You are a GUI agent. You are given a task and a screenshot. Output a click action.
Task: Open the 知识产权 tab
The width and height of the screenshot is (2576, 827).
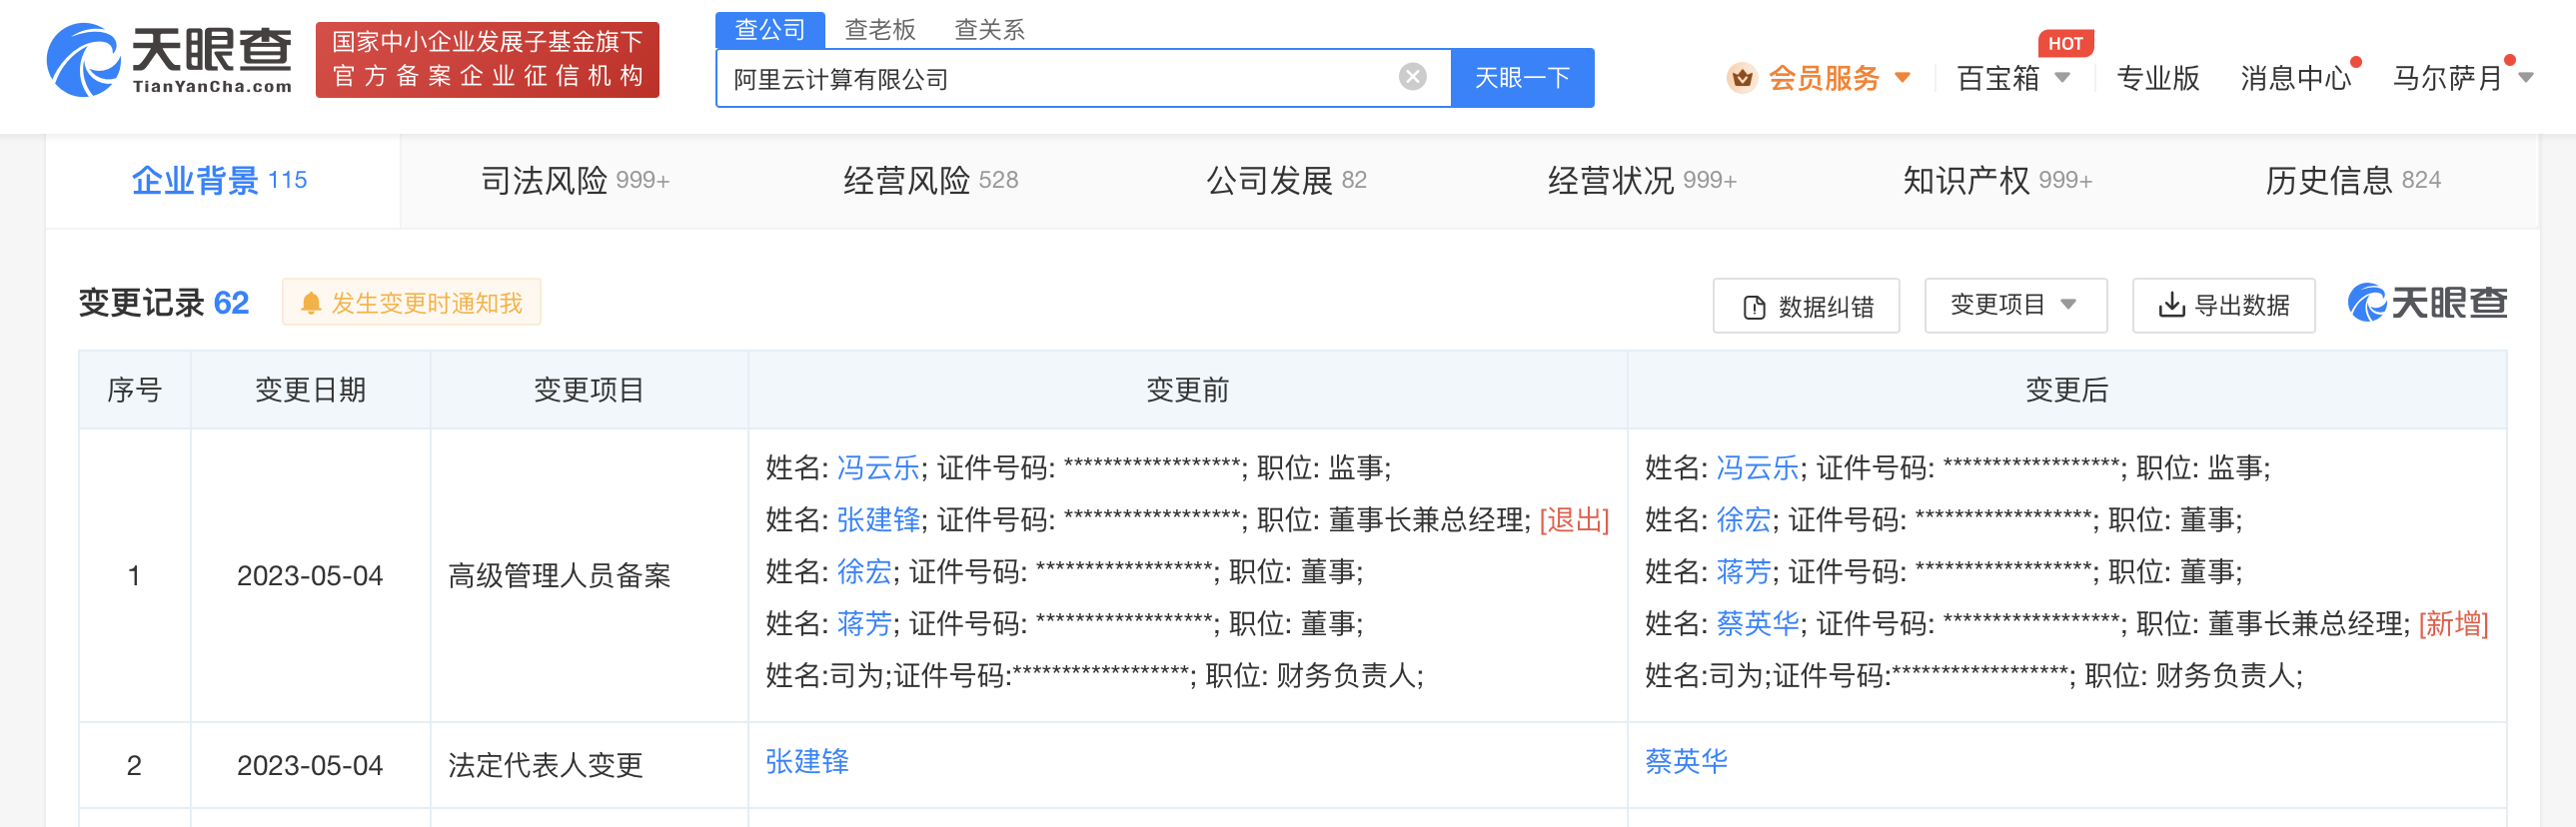1997,180
